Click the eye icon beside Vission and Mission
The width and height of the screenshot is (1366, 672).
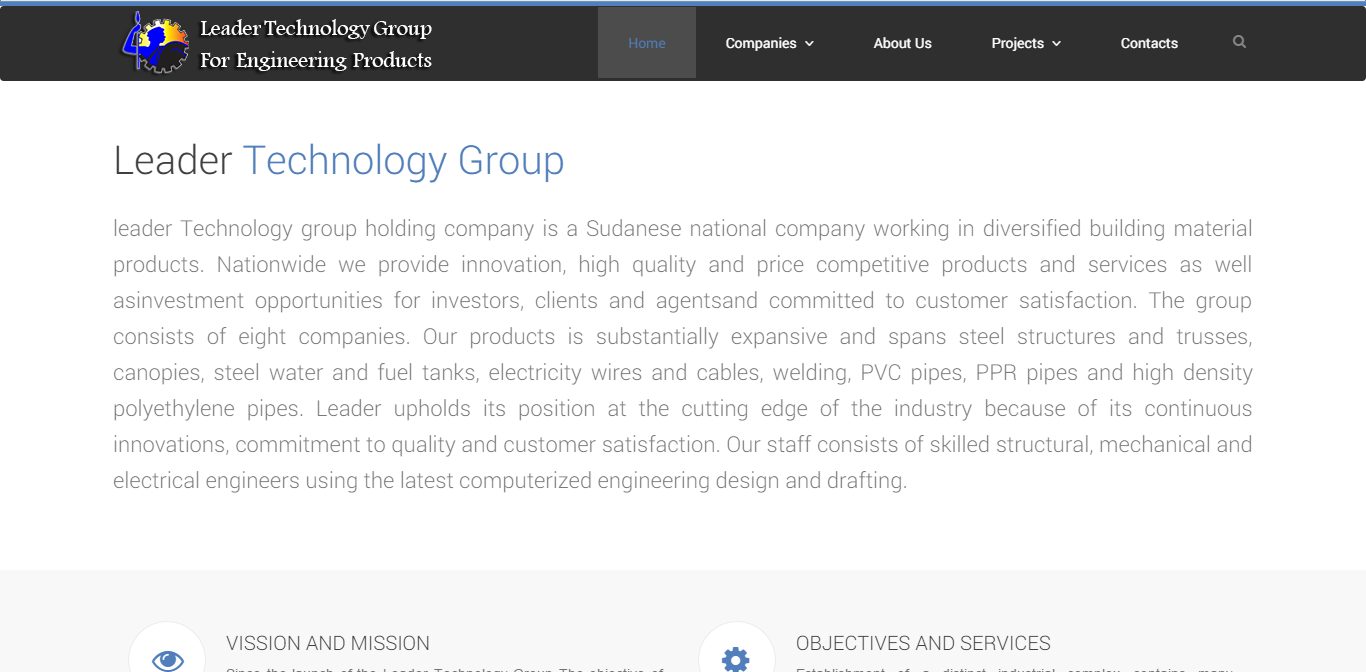point(168,658)
